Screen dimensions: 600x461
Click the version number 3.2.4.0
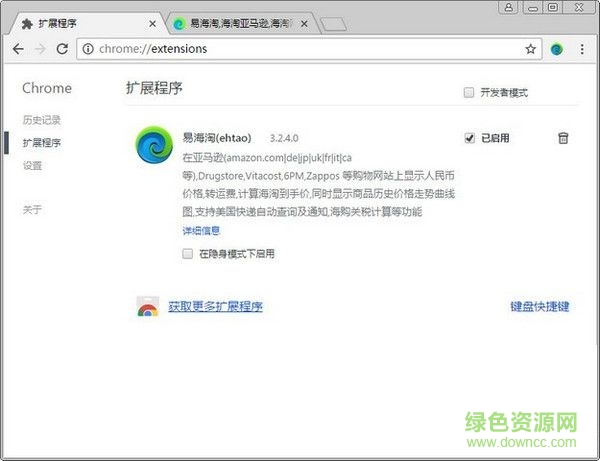coord(284,138)
